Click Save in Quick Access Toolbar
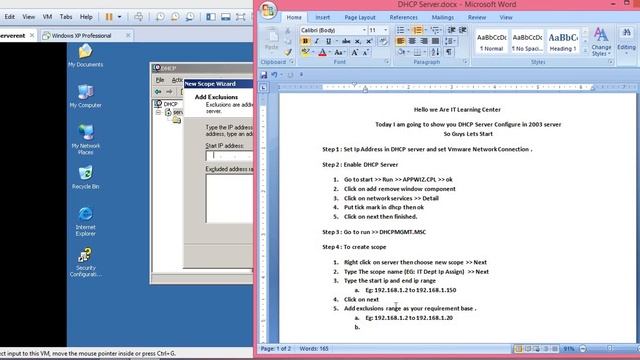The image size is (640, 360). tap(264, 75)
